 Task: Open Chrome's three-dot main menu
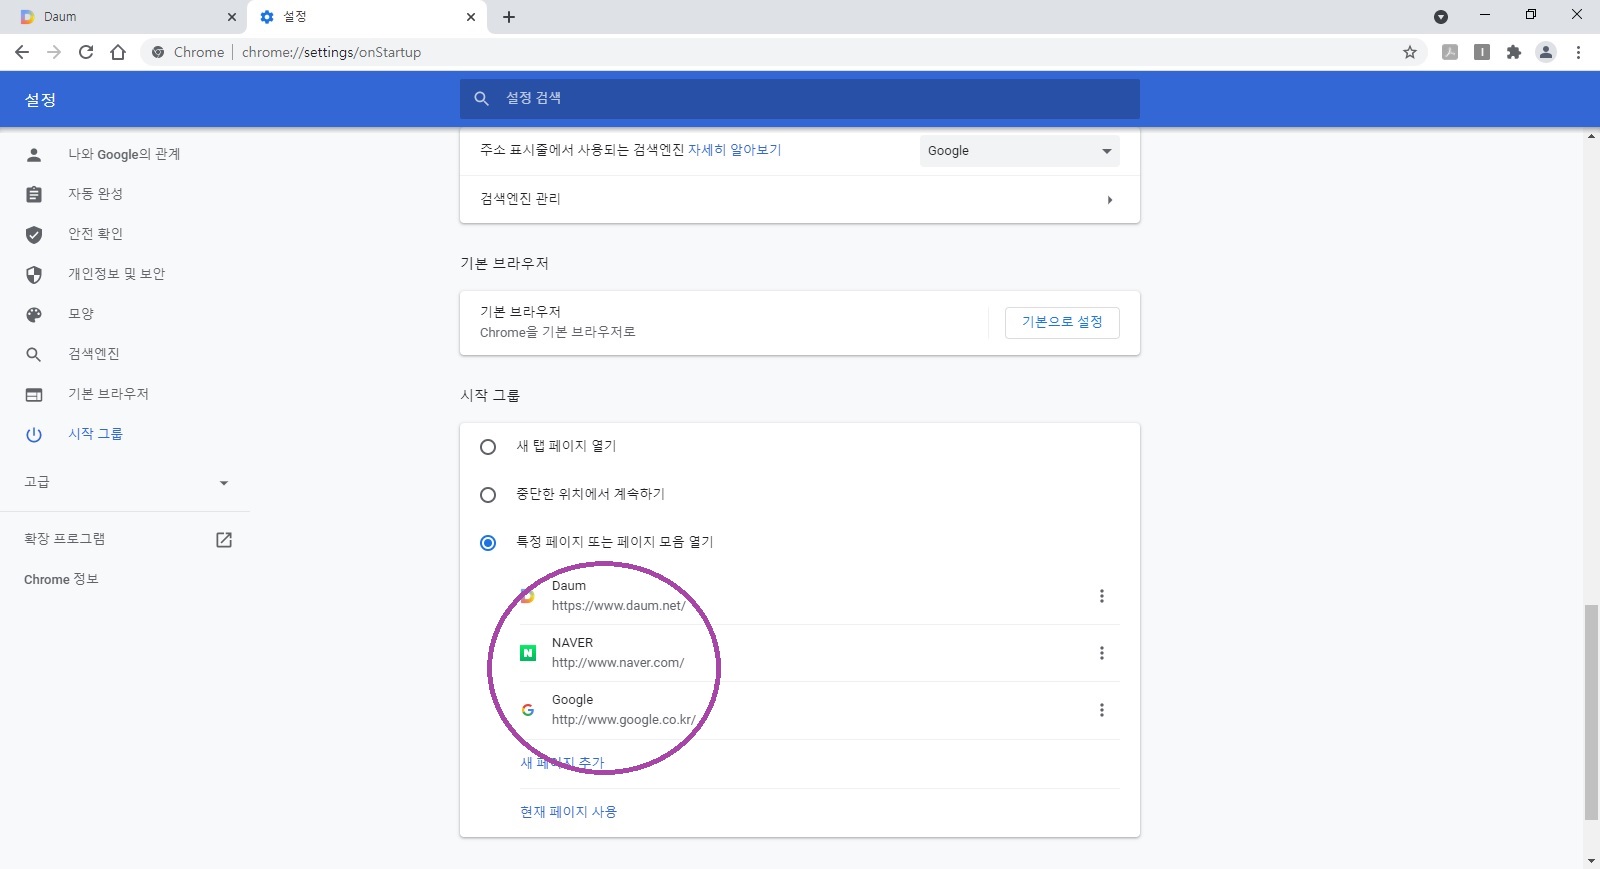(x=1578, y=52)
